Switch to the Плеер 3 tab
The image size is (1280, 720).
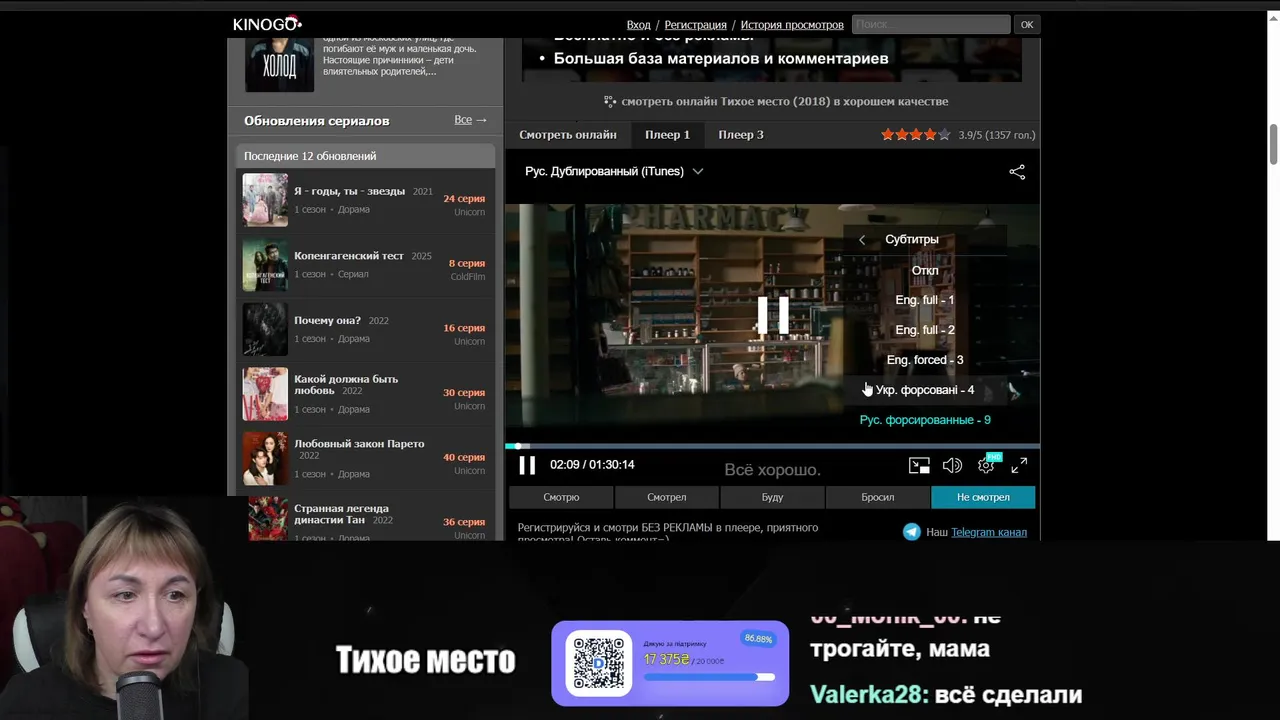(x=741, y=135)
